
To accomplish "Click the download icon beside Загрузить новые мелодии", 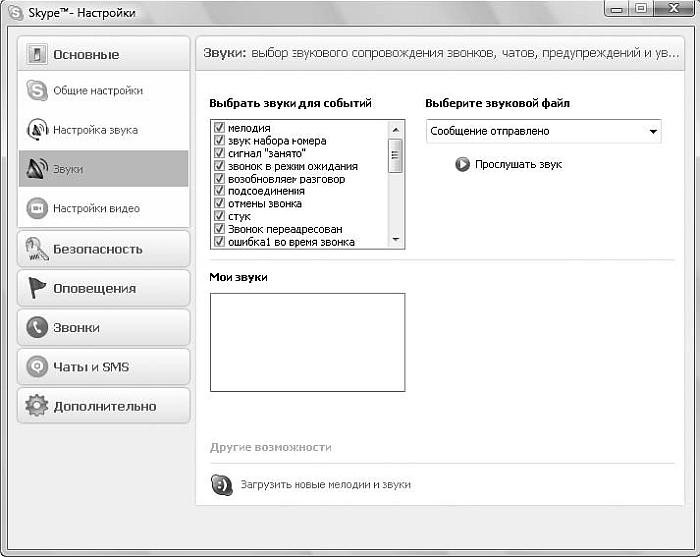I will (x=222, y=485).
